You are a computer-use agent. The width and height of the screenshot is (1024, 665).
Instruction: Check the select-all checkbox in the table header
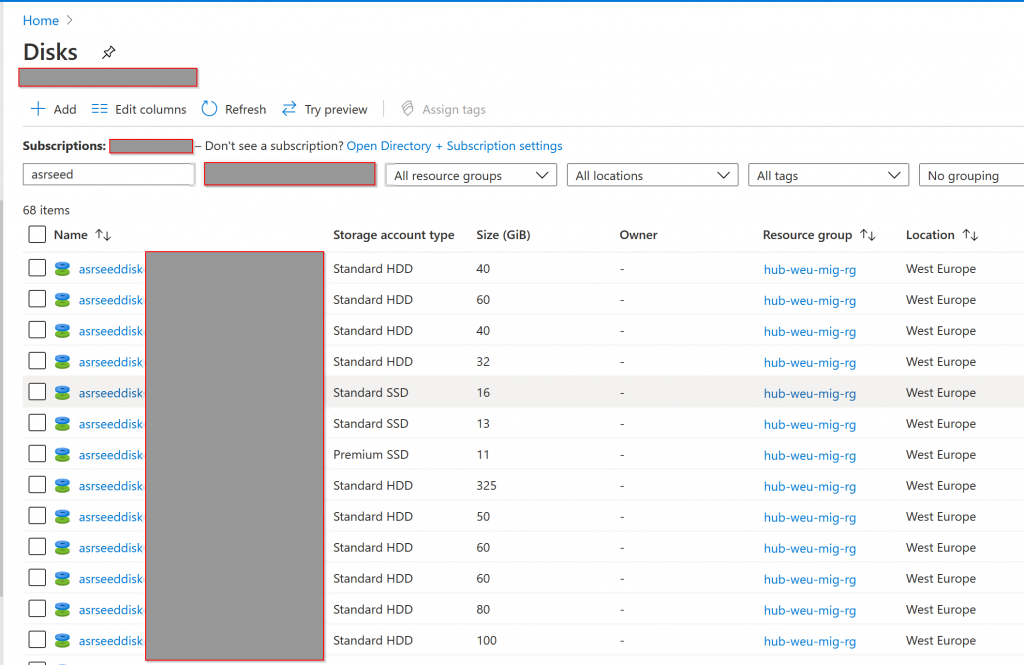click(39, 234)
